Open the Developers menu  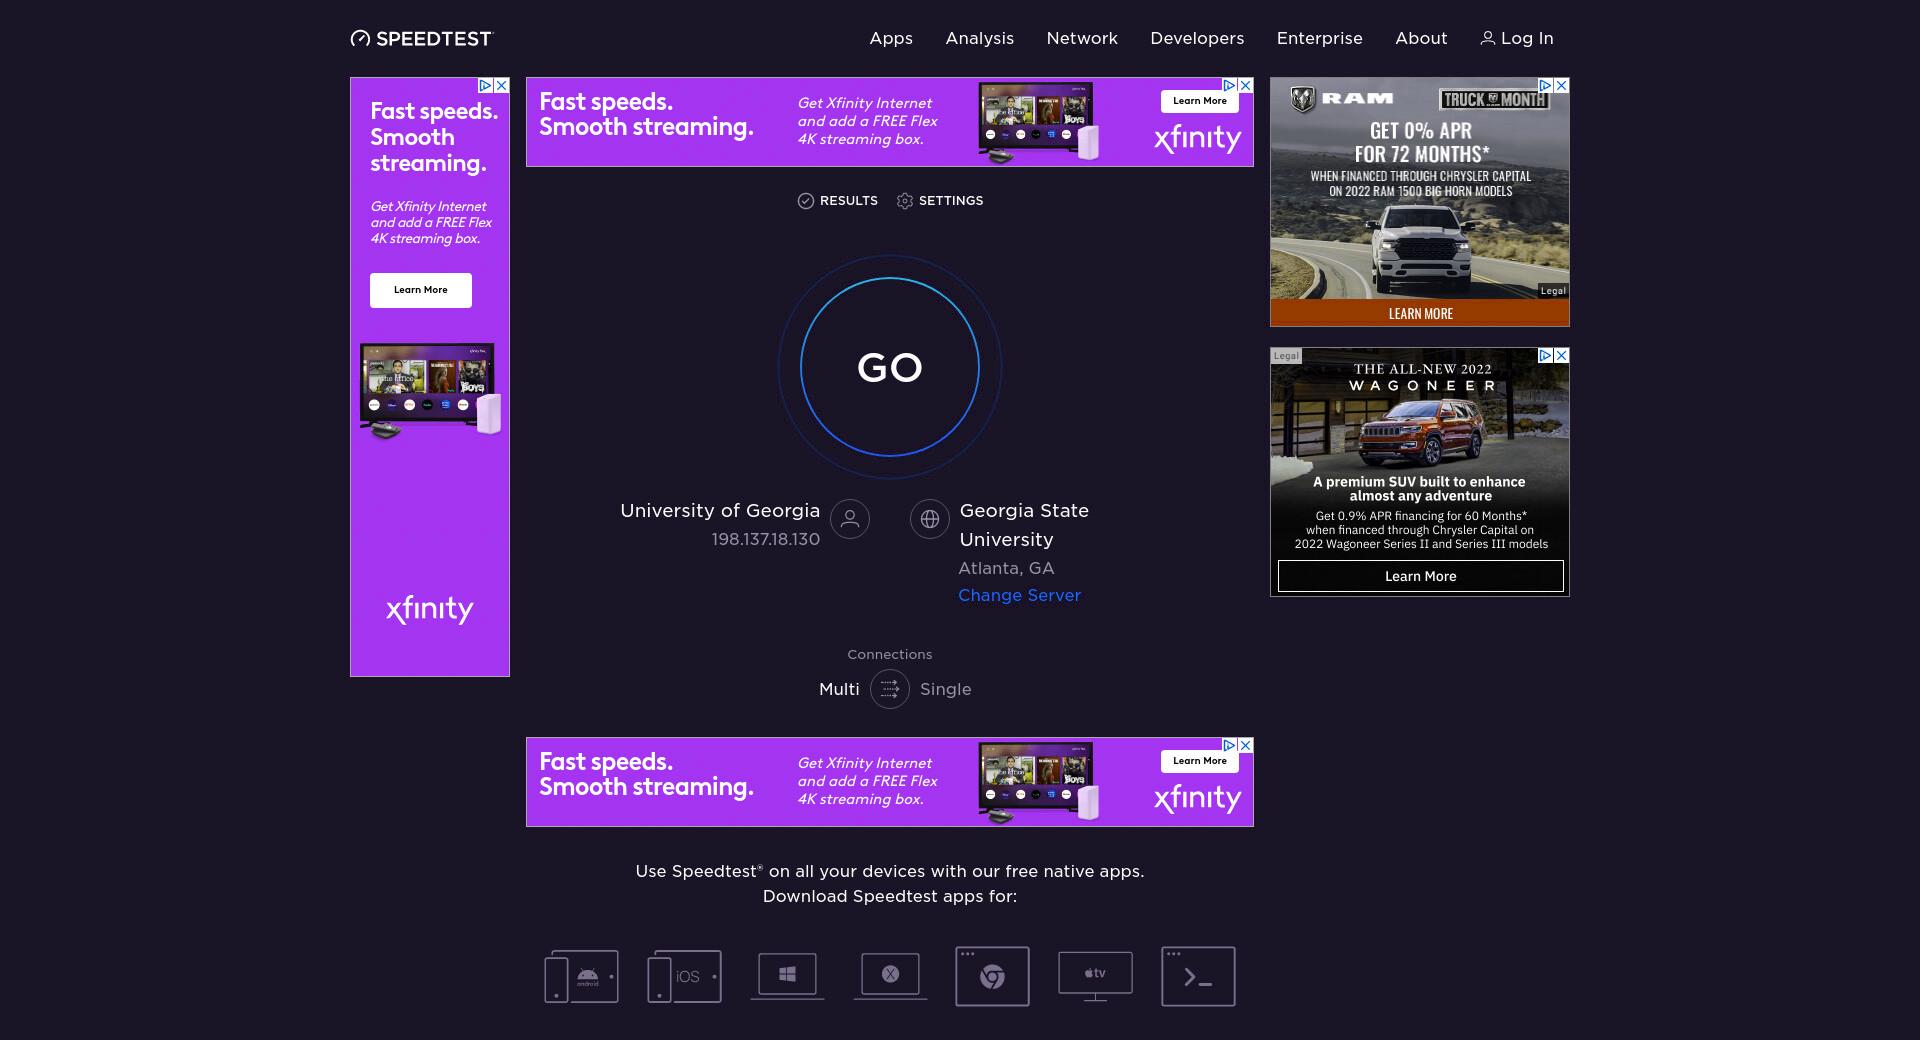click(1197, 38)
